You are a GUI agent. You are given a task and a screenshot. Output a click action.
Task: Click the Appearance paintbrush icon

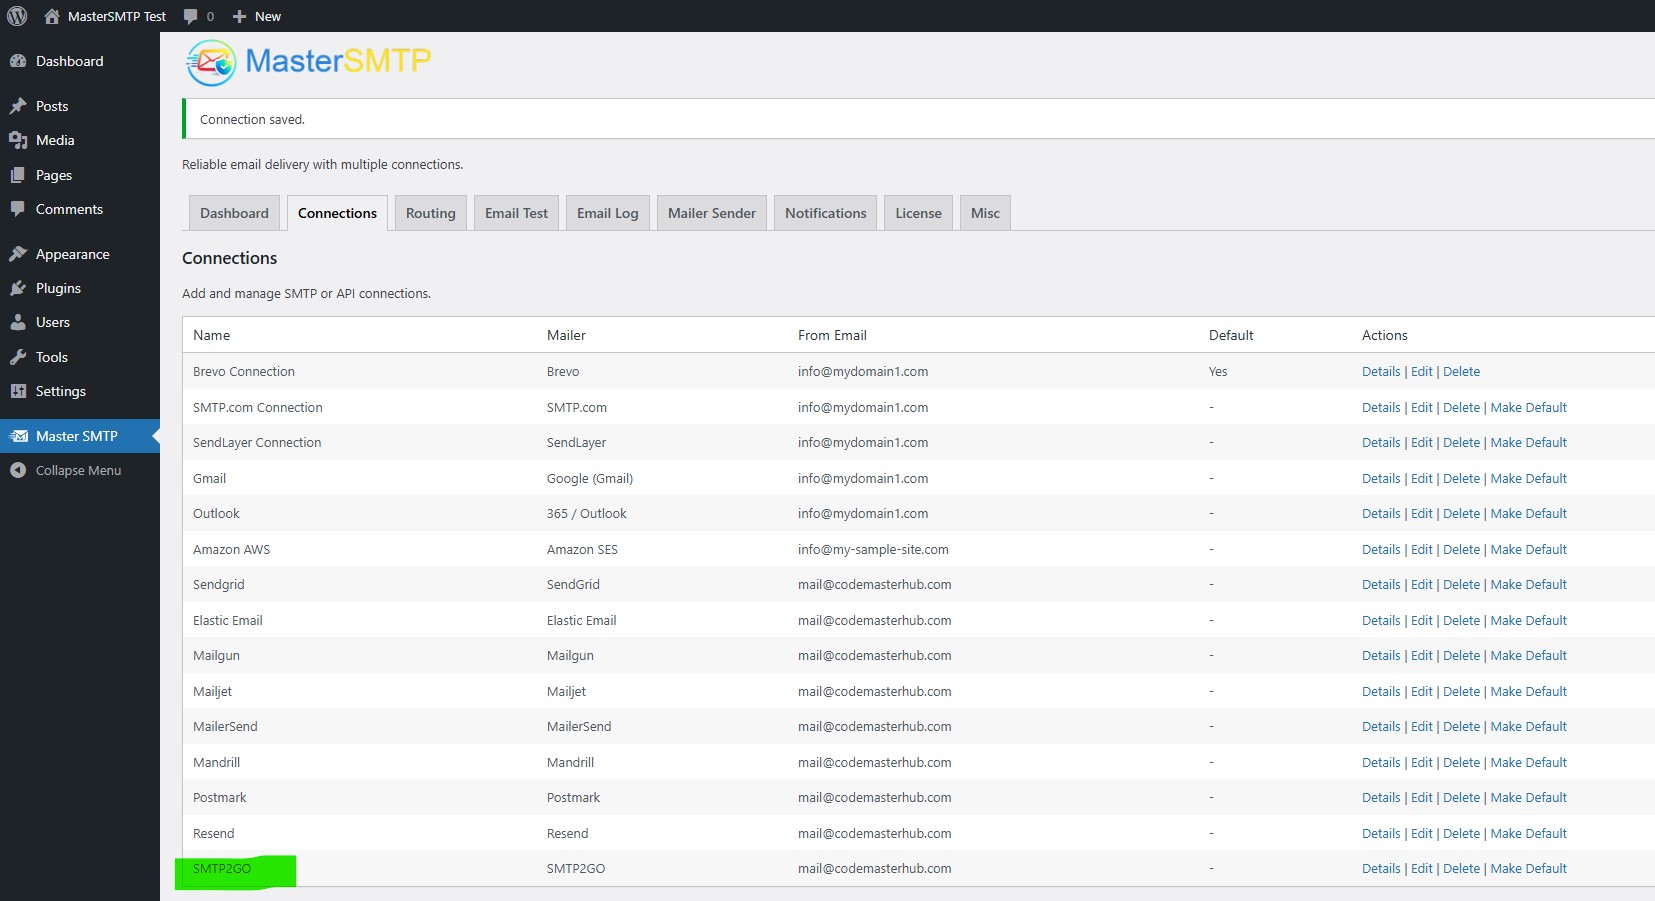[18, 254]
